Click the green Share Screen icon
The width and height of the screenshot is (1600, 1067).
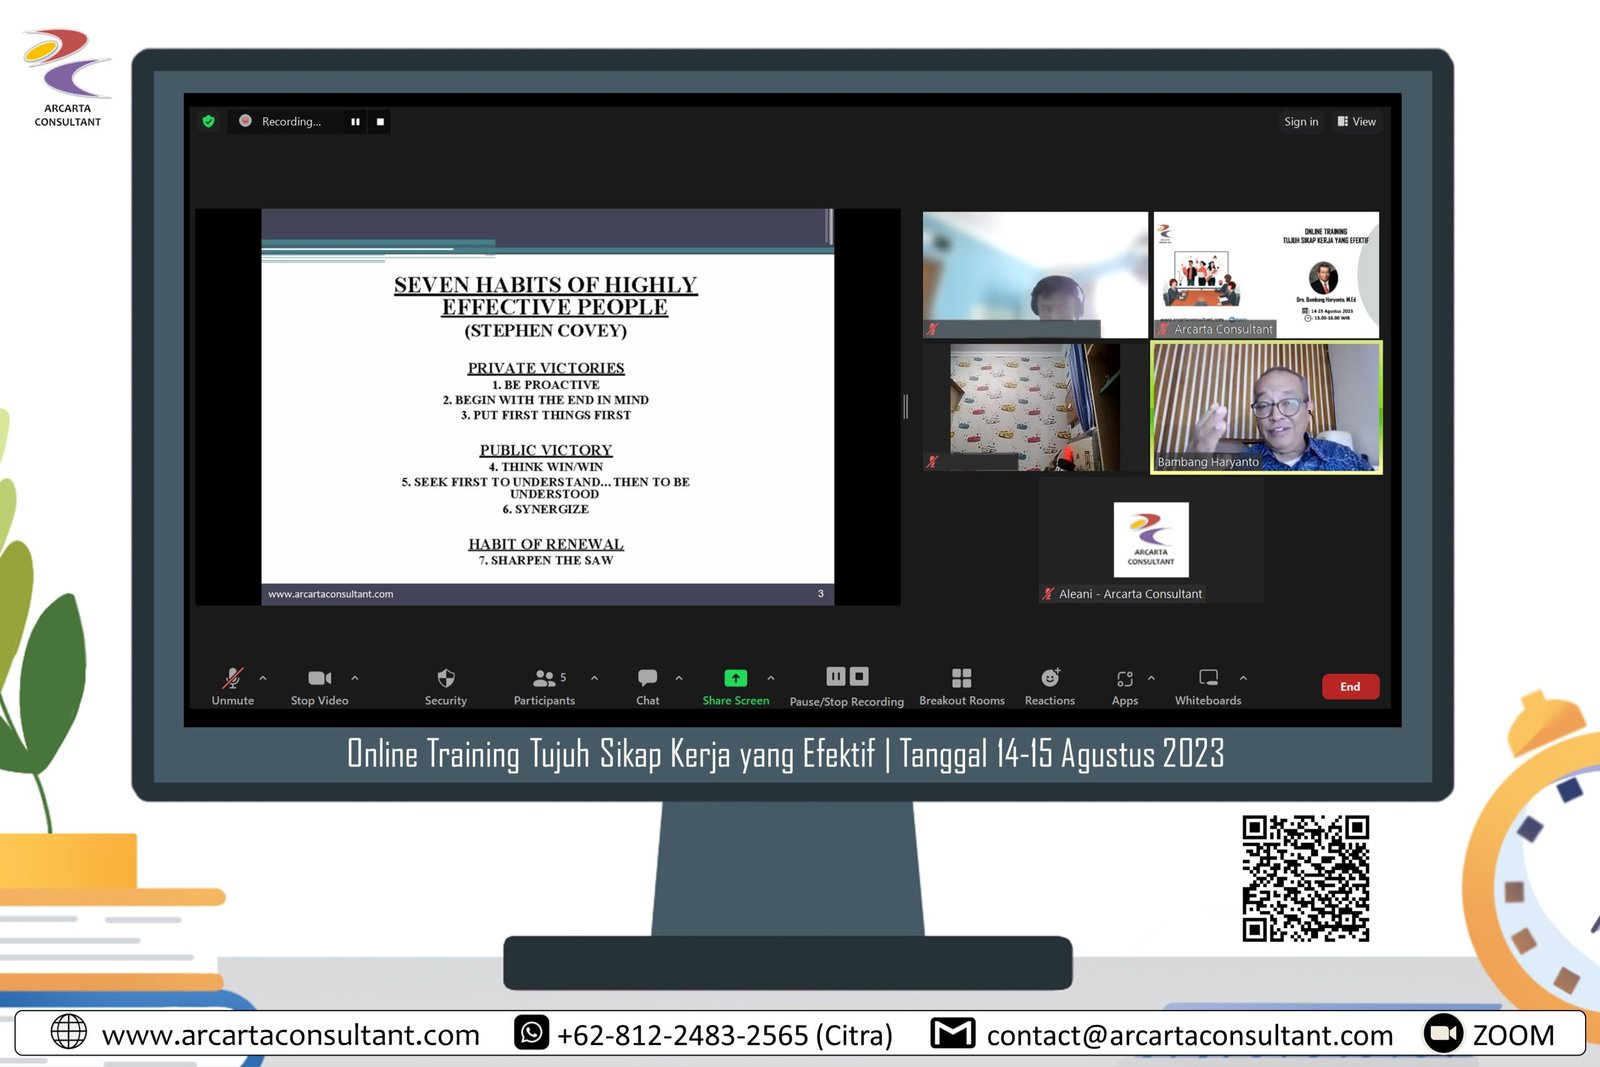735,678
